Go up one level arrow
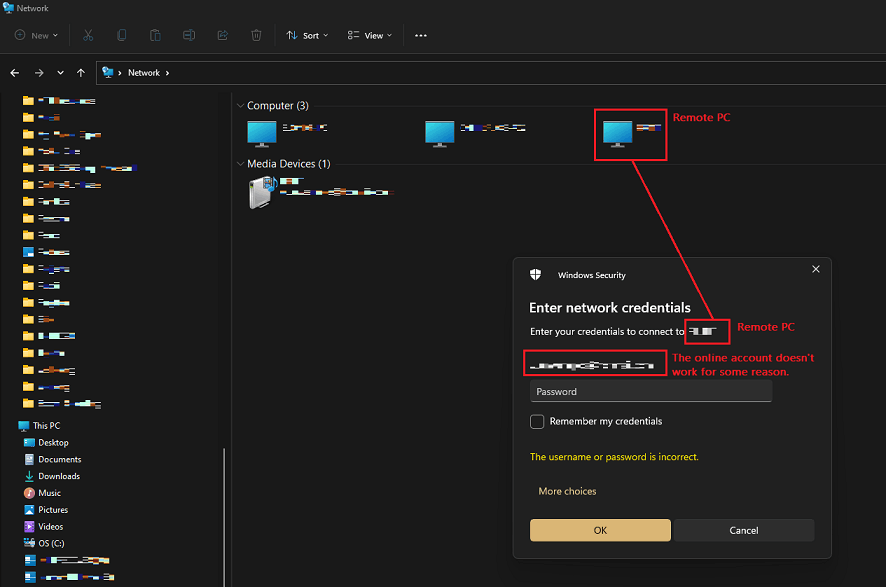 (81, 72)
